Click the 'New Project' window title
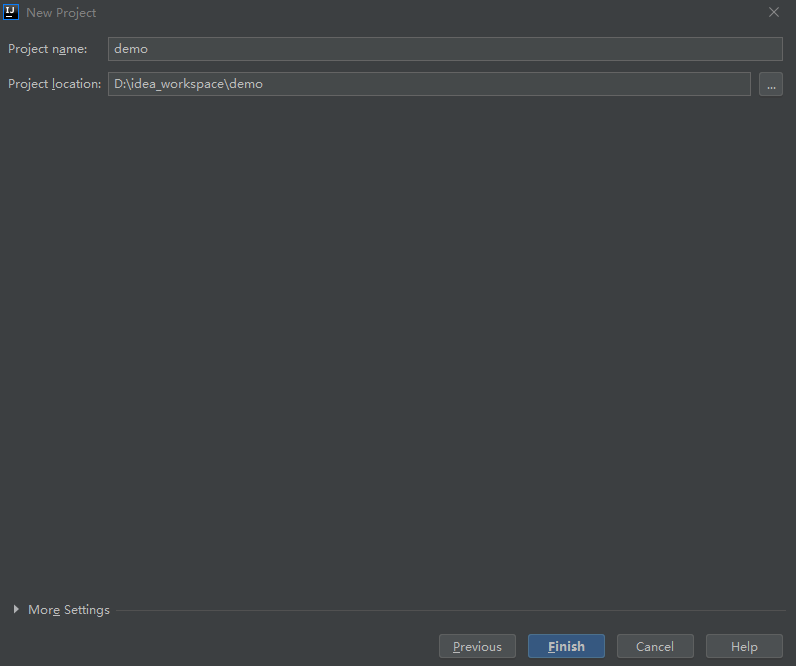Image resolution: width=796 pixels, height=666 pixels. pos(61,13)
